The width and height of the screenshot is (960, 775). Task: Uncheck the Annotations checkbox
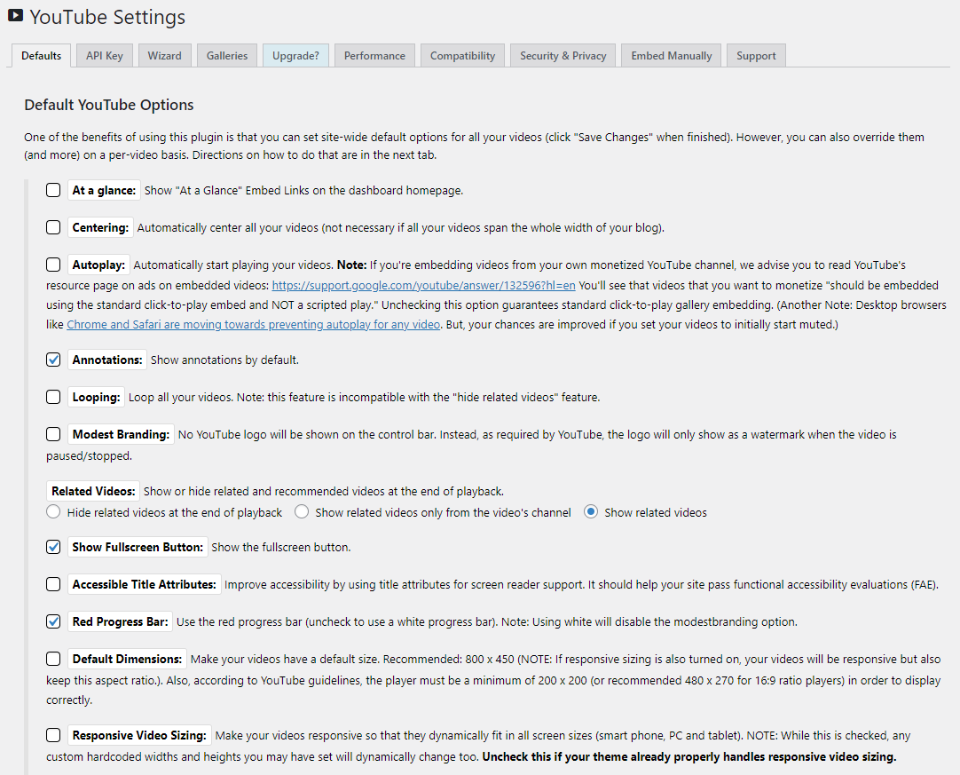pyautogui.click(x=53, y=360)
